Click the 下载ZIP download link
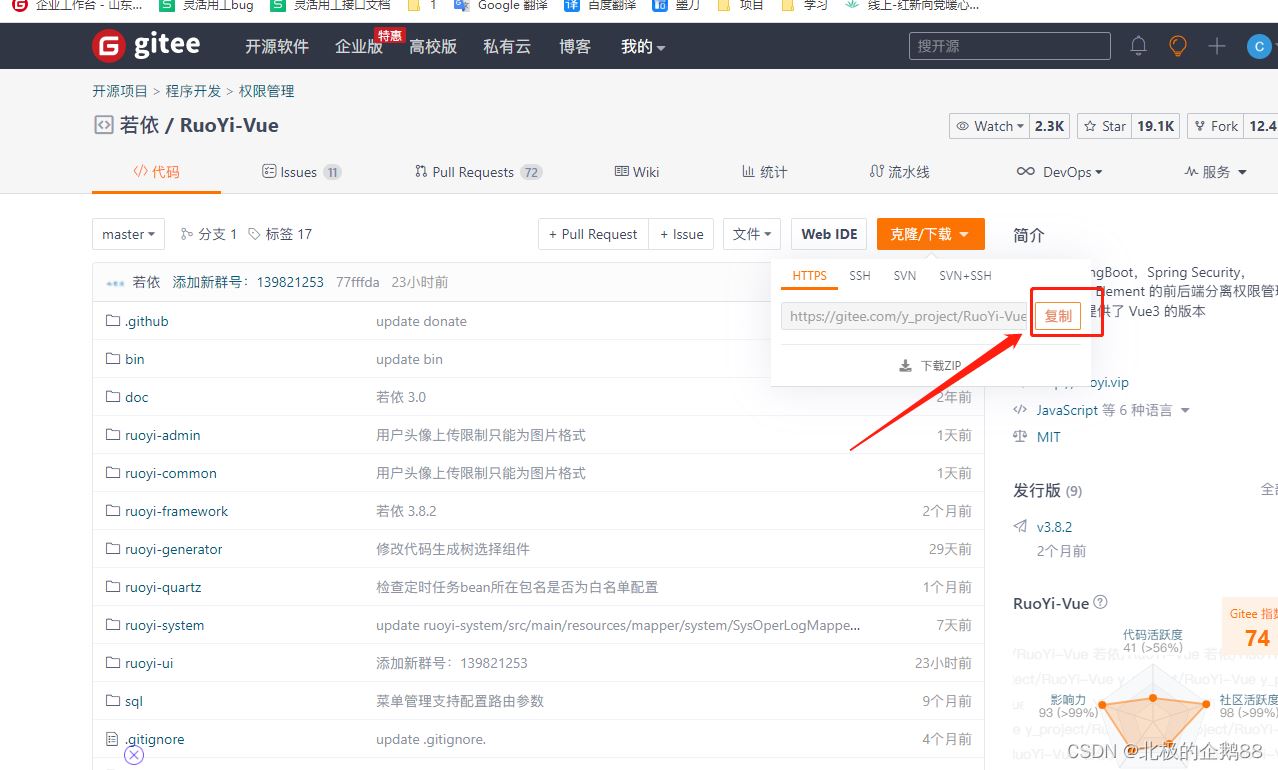The height and width of the screenshot is (770, 1278). pyautogui.click(x=930, y=364)
